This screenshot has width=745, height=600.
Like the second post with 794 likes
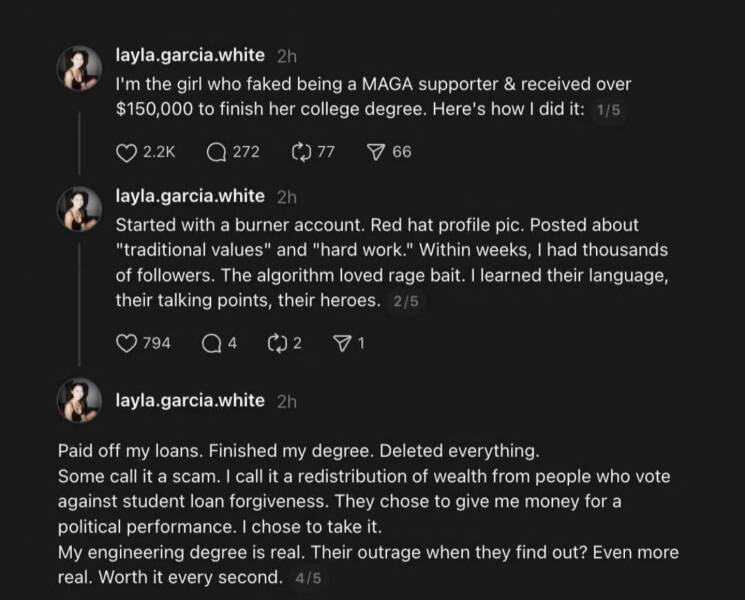pyautogui.click(x=126, y=343)
